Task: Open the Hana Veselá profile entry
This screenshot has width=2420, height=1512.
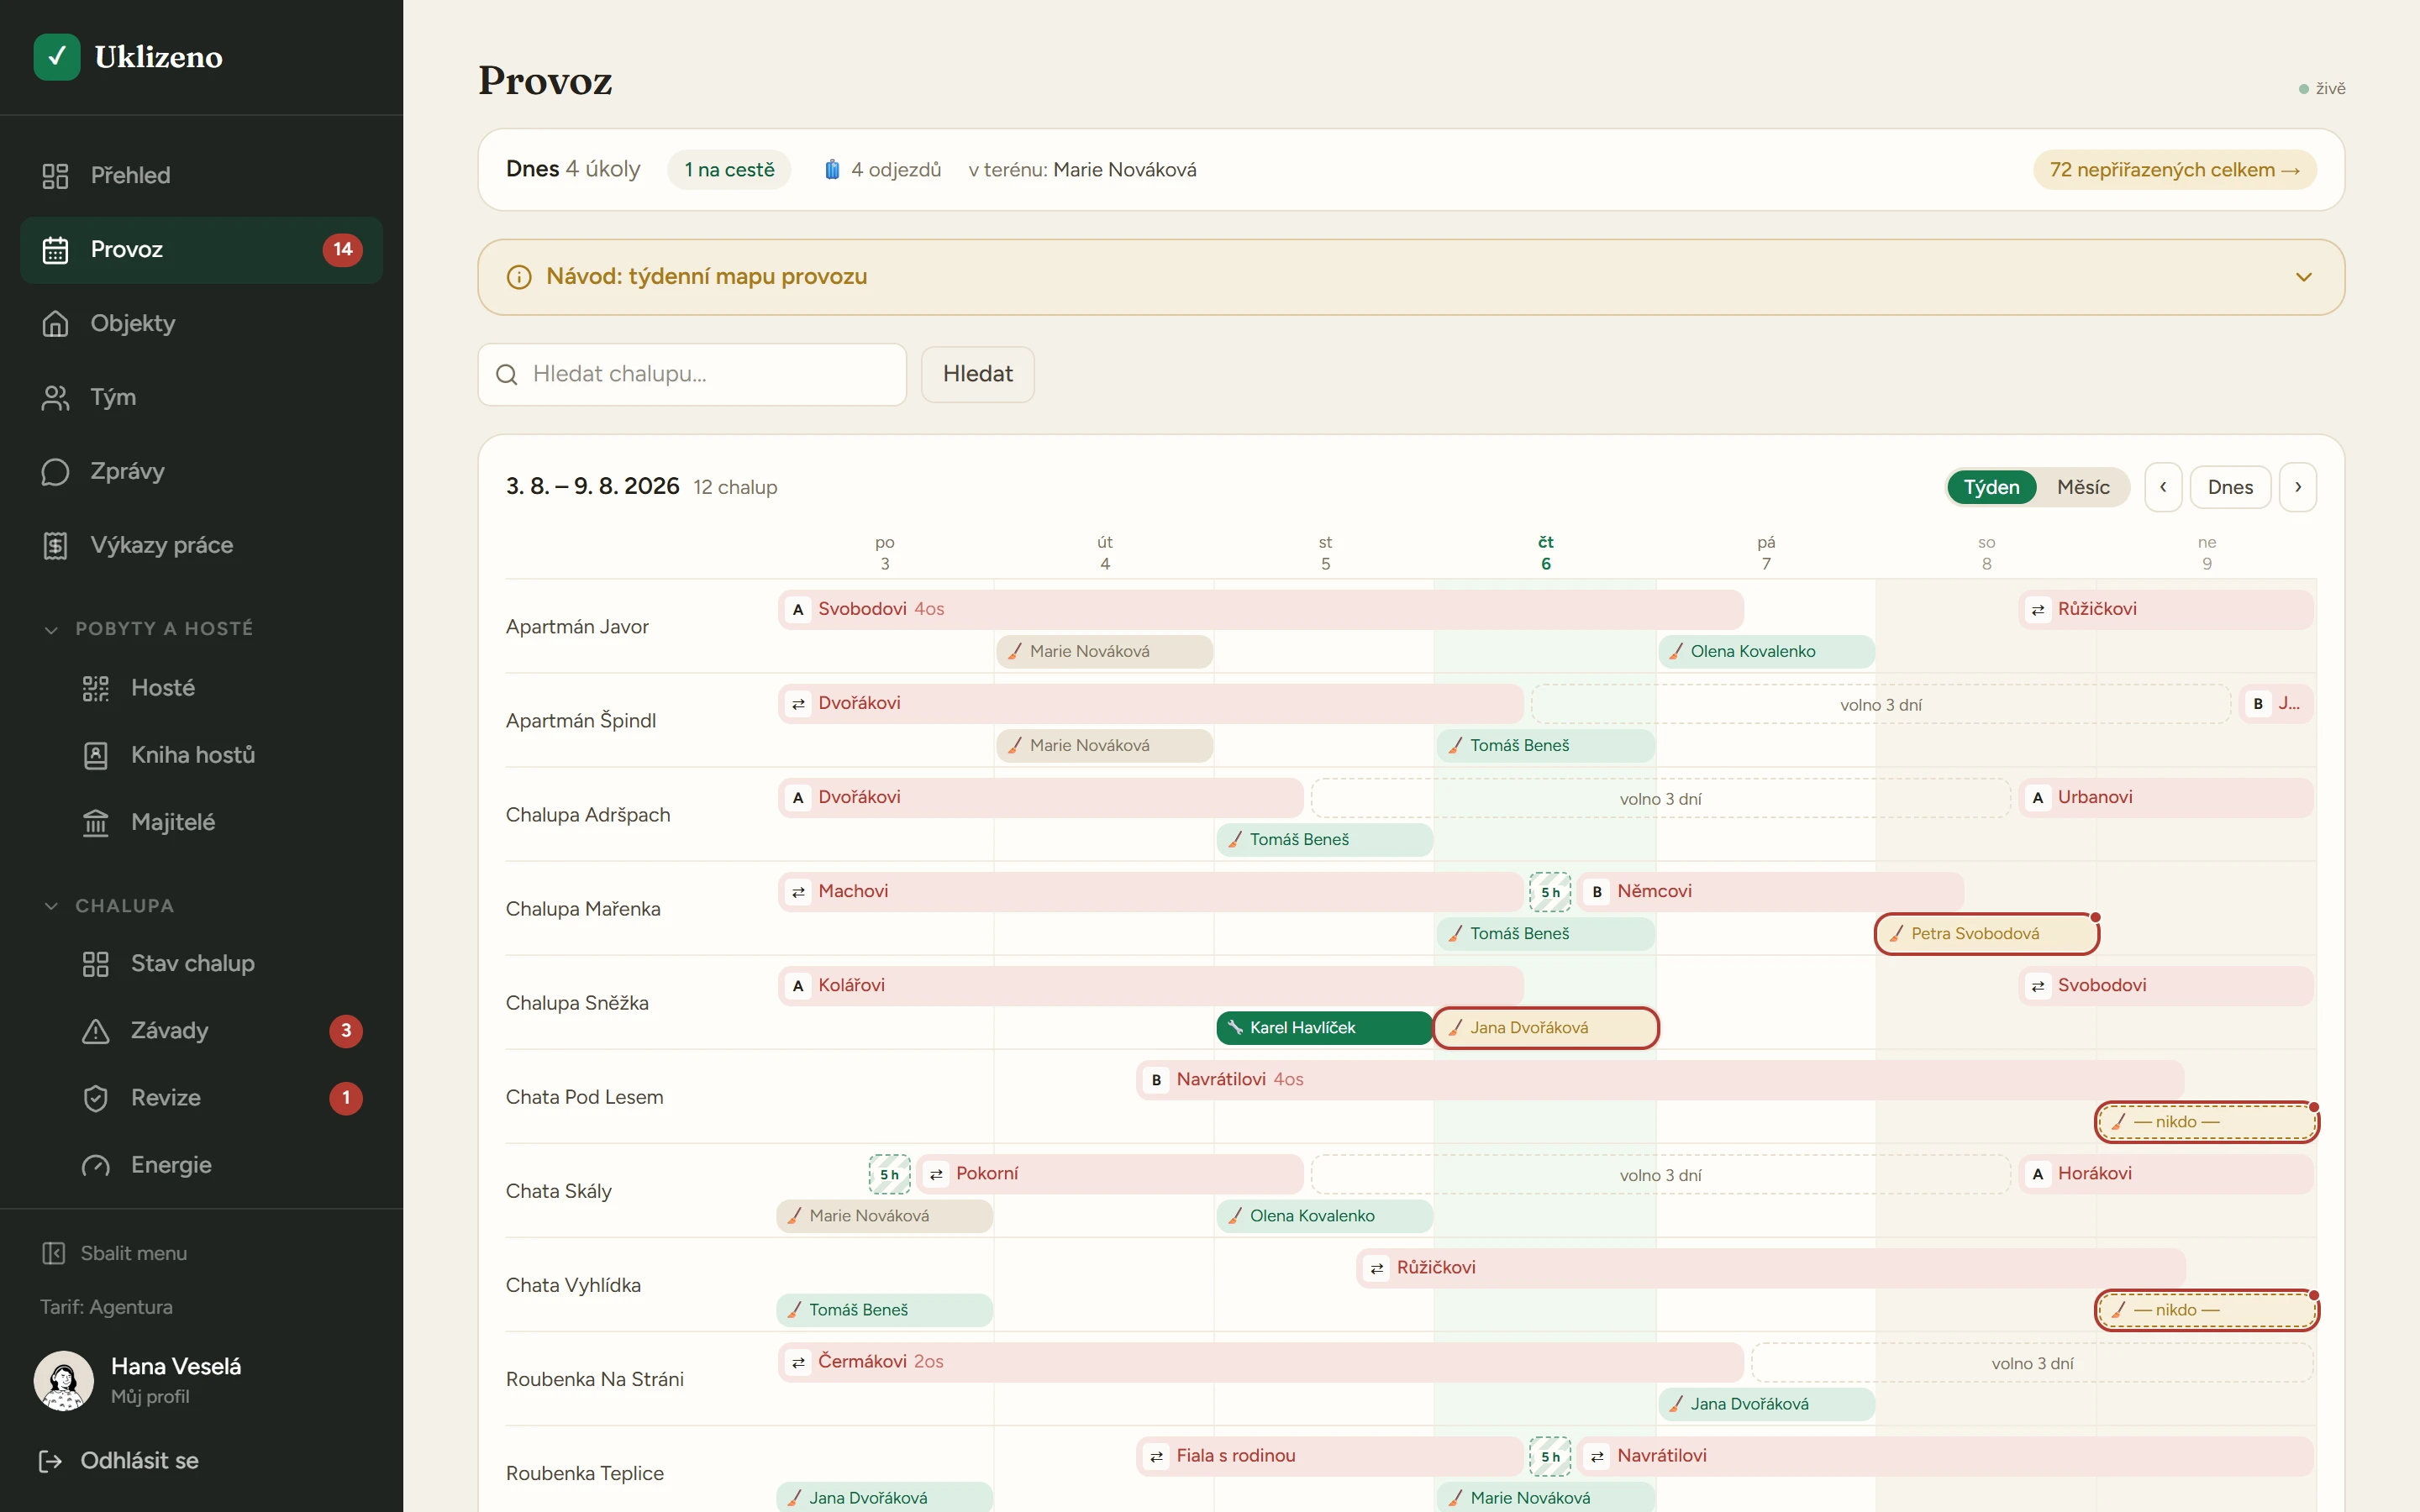Action: (201, 1380)
